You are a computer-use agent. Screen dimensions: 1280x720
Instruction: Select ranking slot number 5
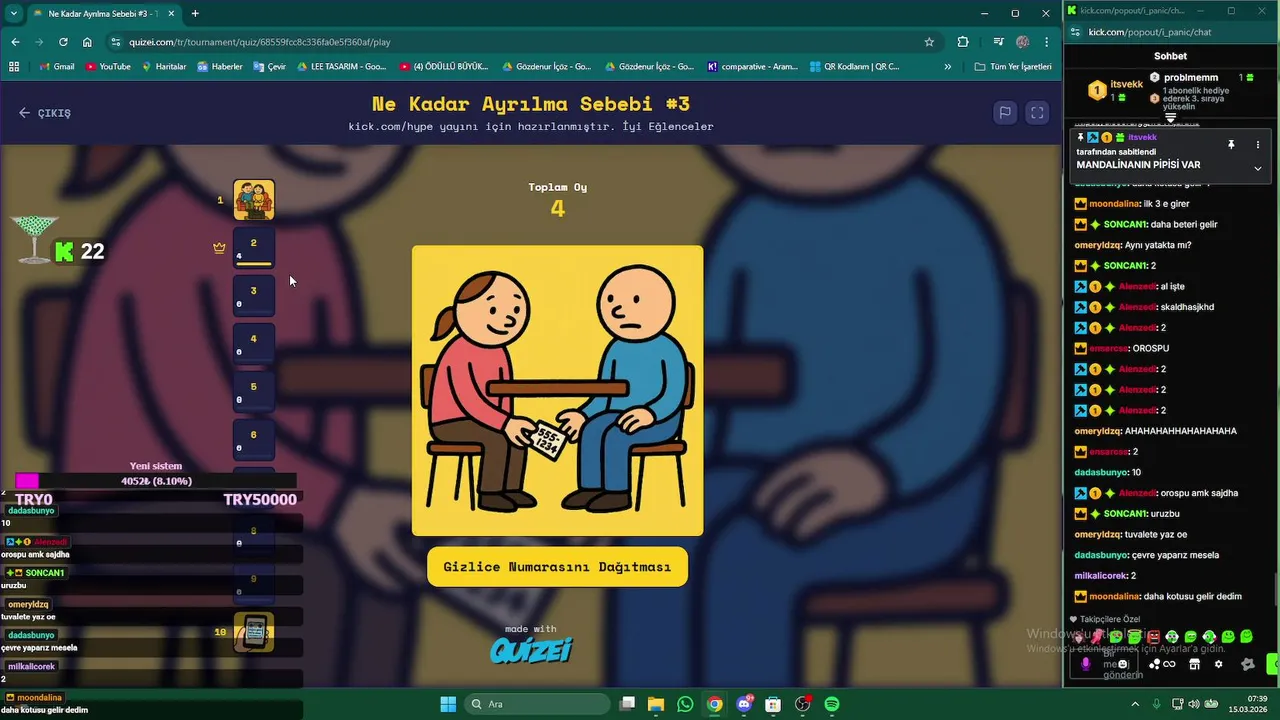click(x=254, y=392)
